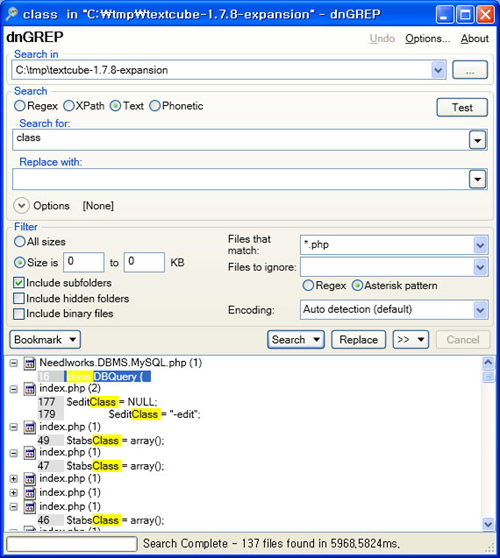The image size is (500, 558).
Task: Open the Search for history dropdown
Action: point(478,140)
